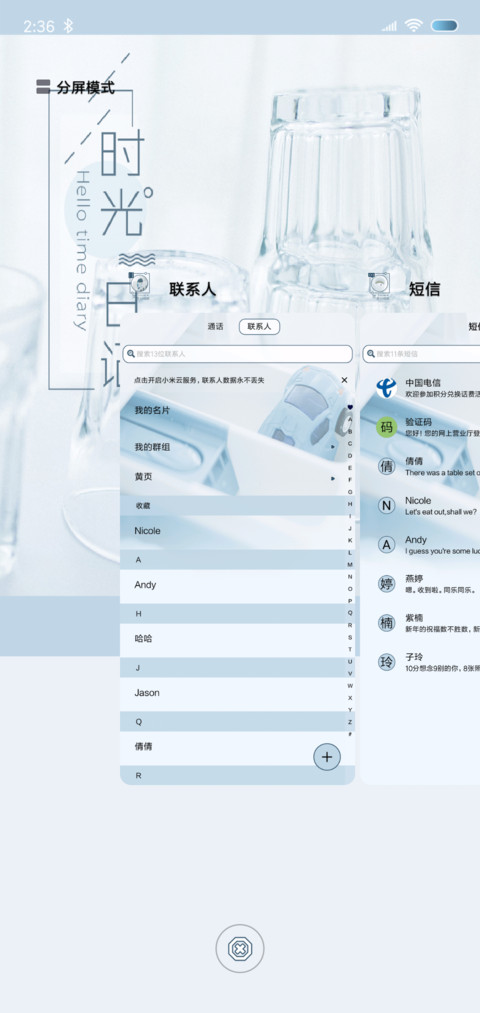Image resolution: width=480 pixels, height=1013 pixels.
Task: Tap the 楠 avatar in messages
Action: [x=386, y=623]
